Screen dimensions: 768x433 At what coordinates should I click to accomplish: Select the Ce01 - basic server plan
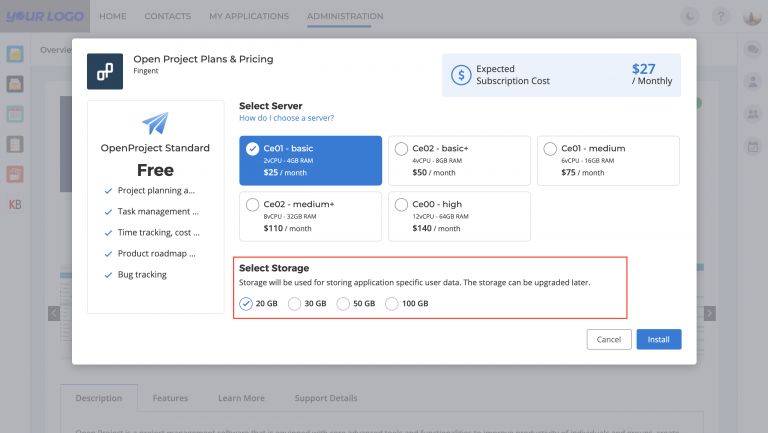click(x=310, y=160)
